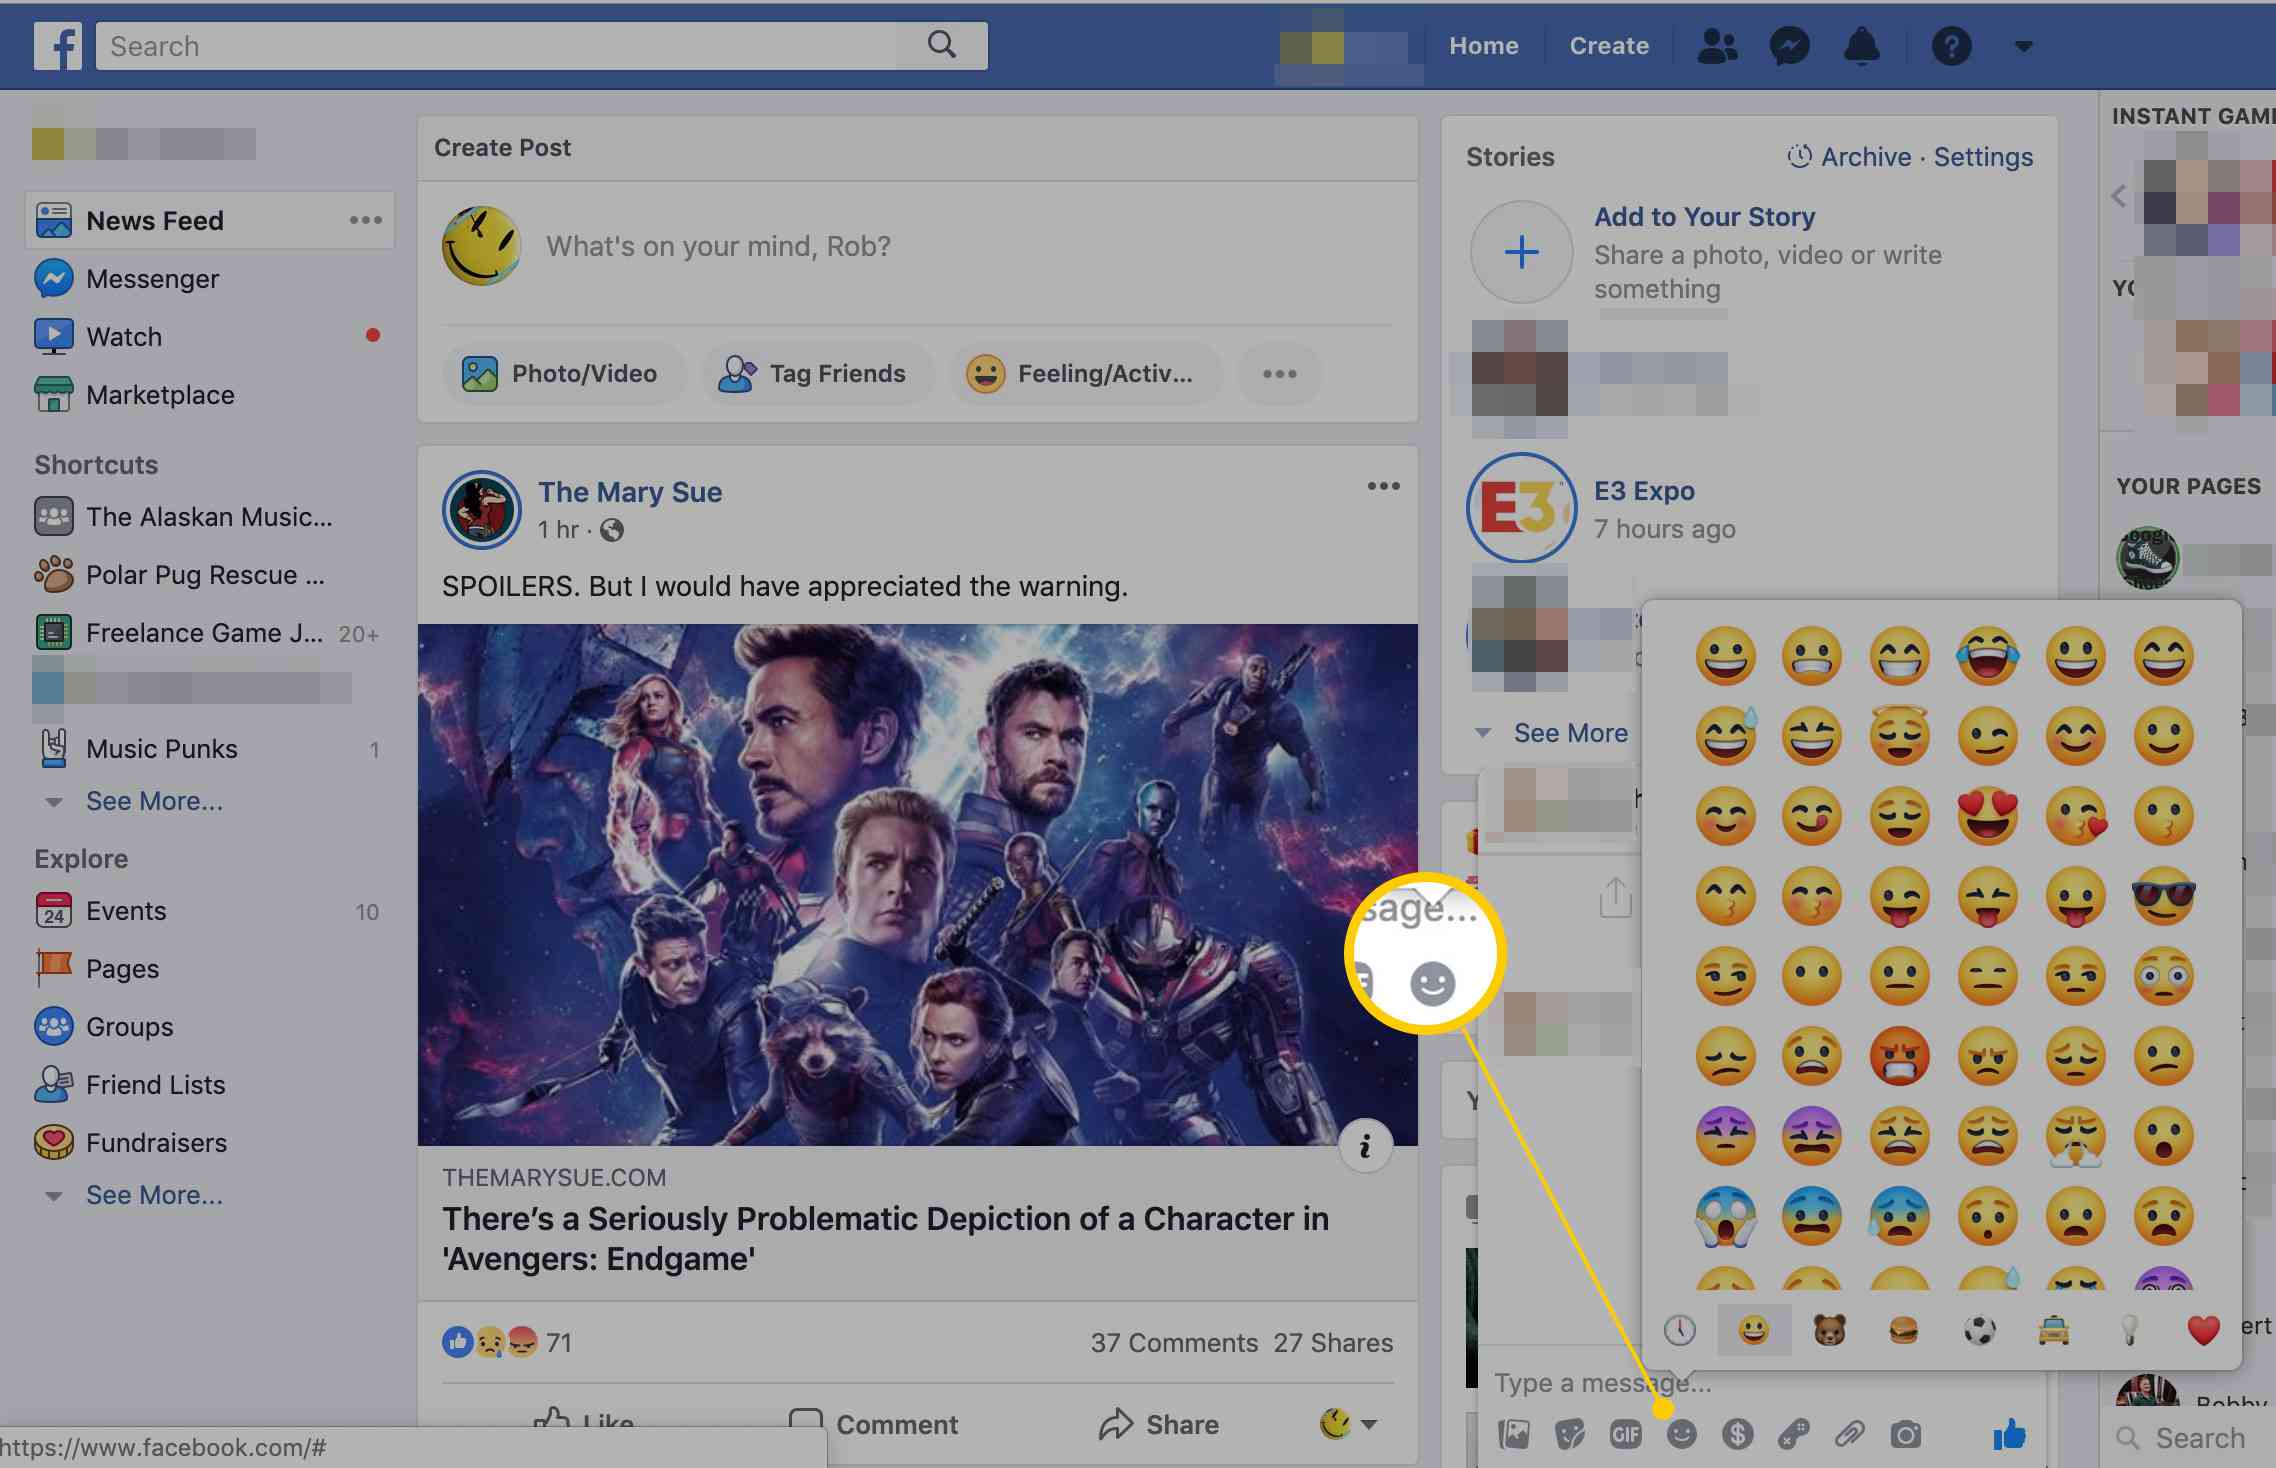Pick the red angry face emoji

click(1899, 1056)
